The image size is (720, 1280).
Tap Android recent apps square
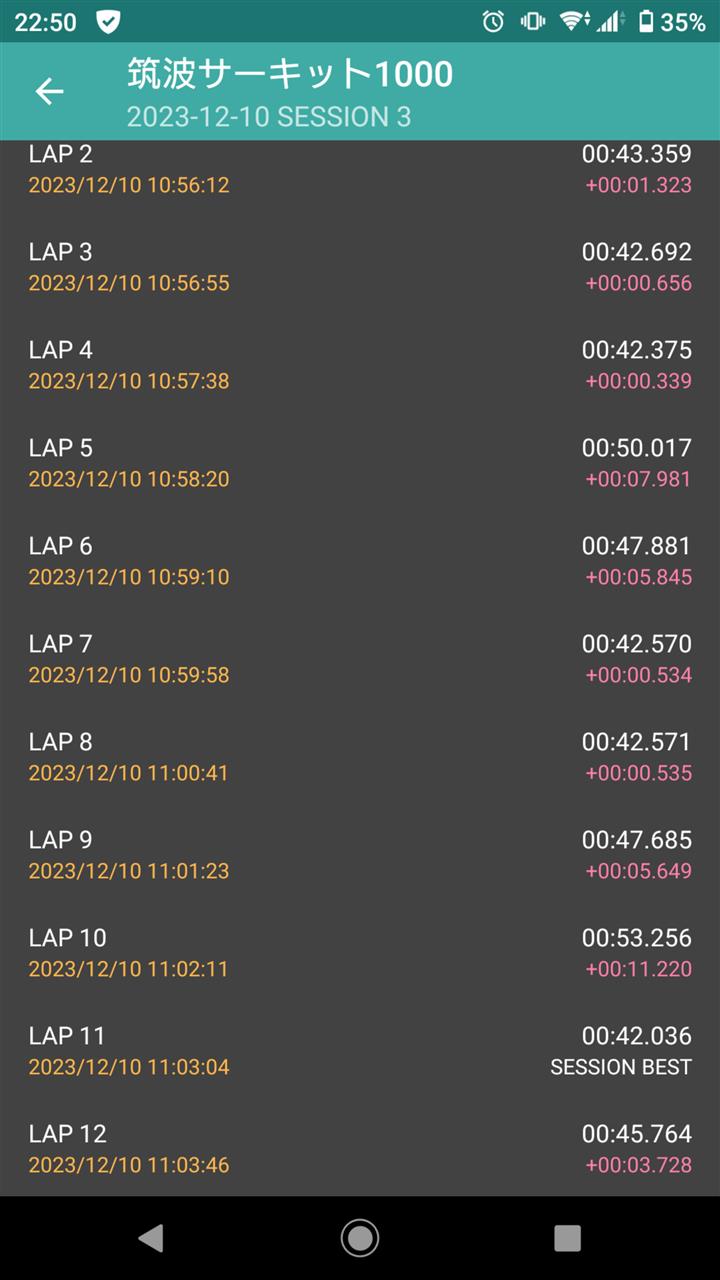tap(567, 1238)
